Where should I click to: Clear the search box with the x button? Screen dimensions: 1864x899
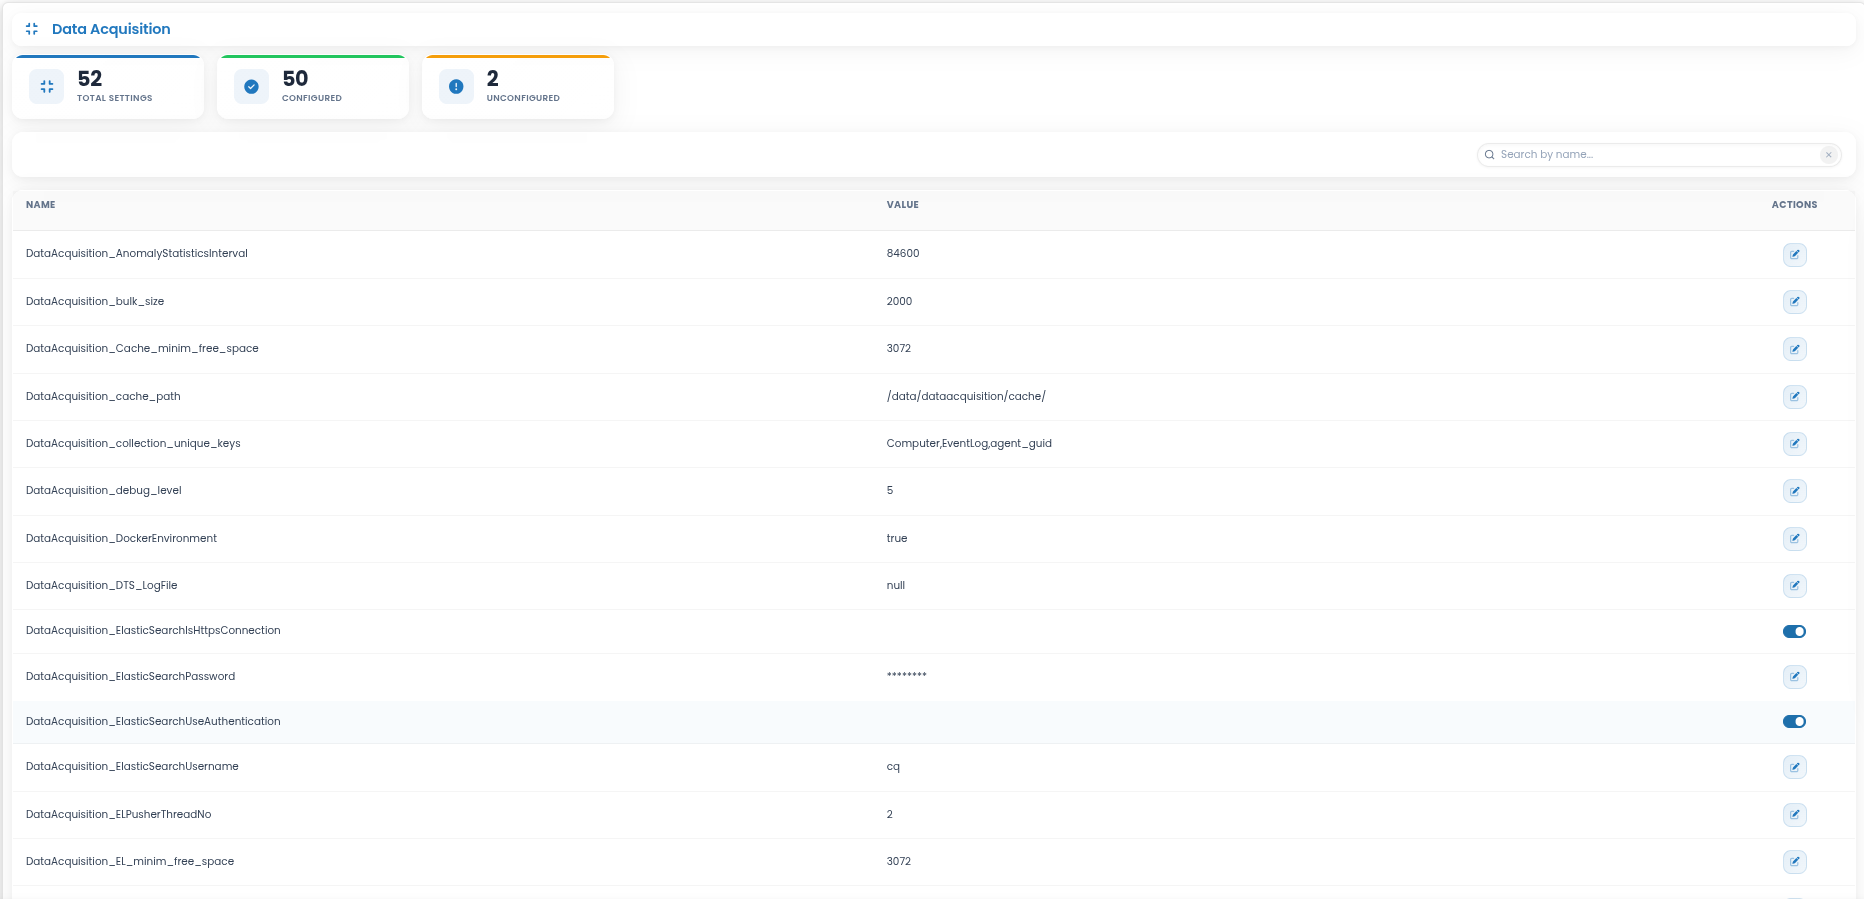click(1828, 155)
